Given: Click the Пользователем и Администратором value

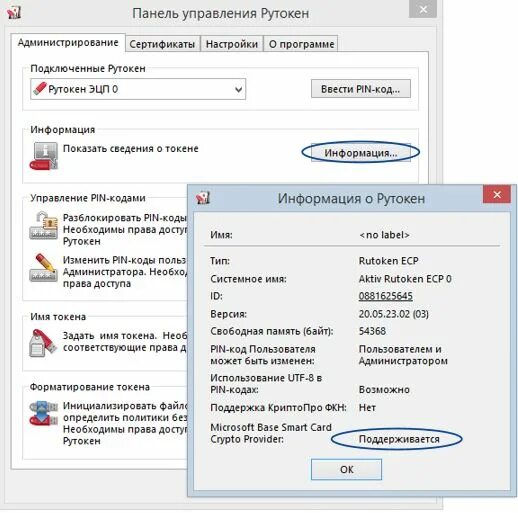Looking at the screenshot, I should pyautogui.click(x=403, y=355).
